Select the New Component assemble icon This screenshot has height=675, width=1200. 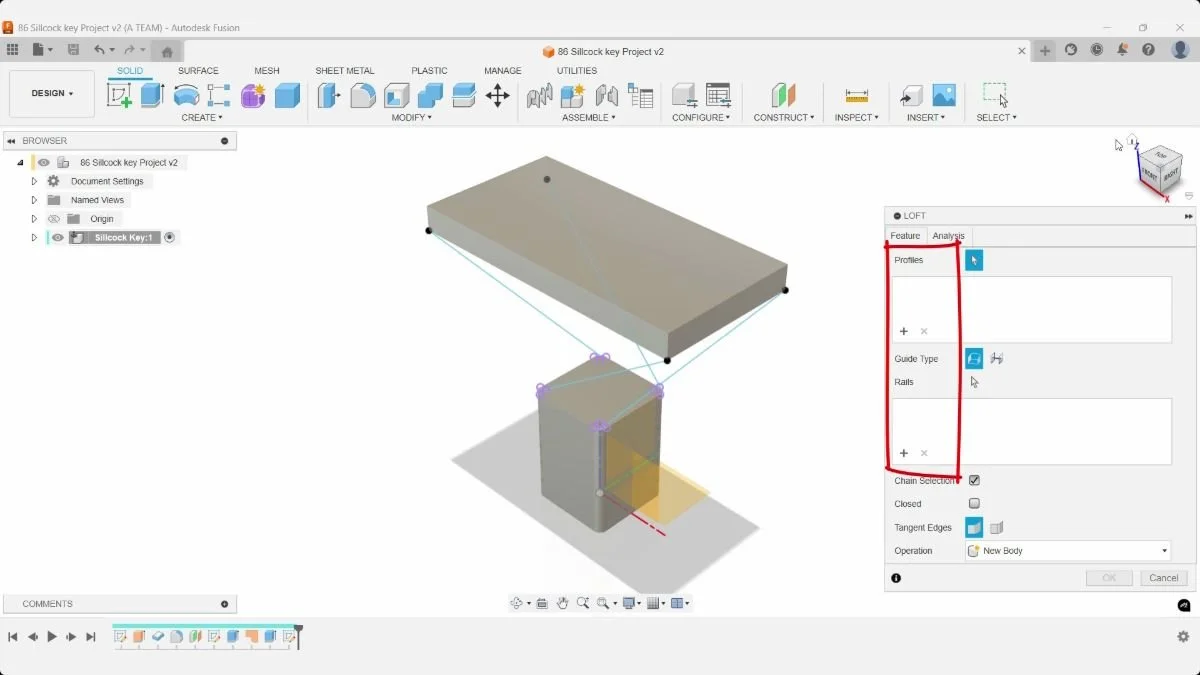[x=573, y=95]
